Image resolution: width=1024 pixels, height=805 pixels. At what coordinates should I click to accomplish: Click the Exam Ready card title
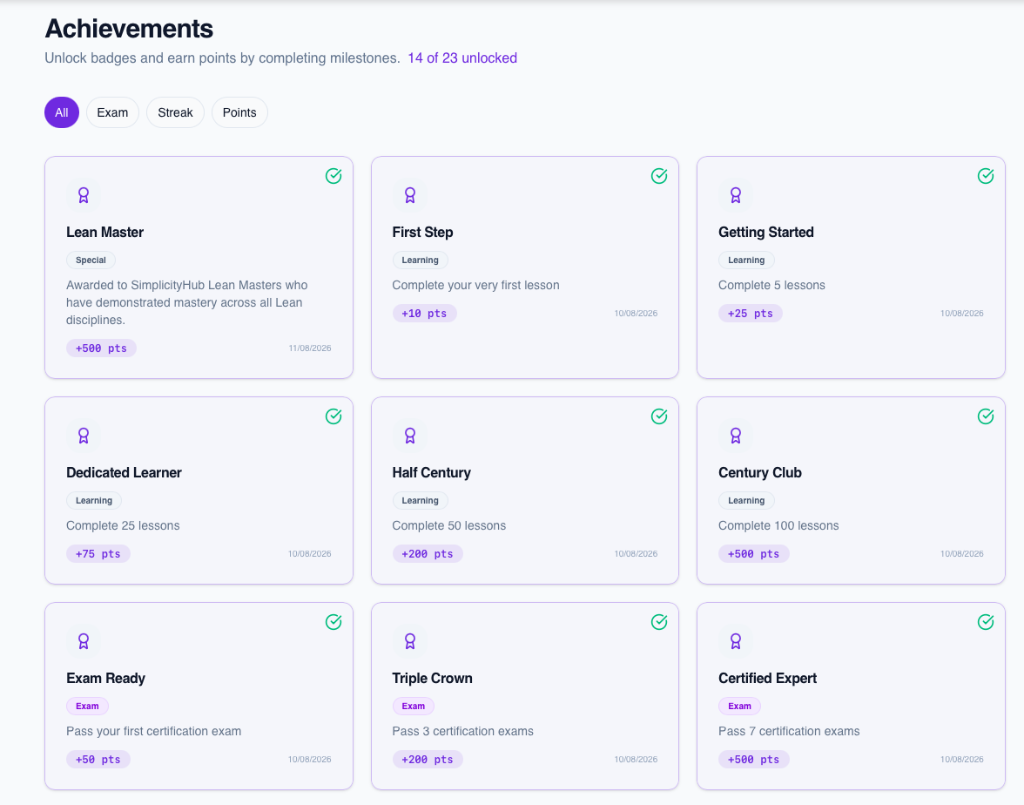click(x=106, y=678)
